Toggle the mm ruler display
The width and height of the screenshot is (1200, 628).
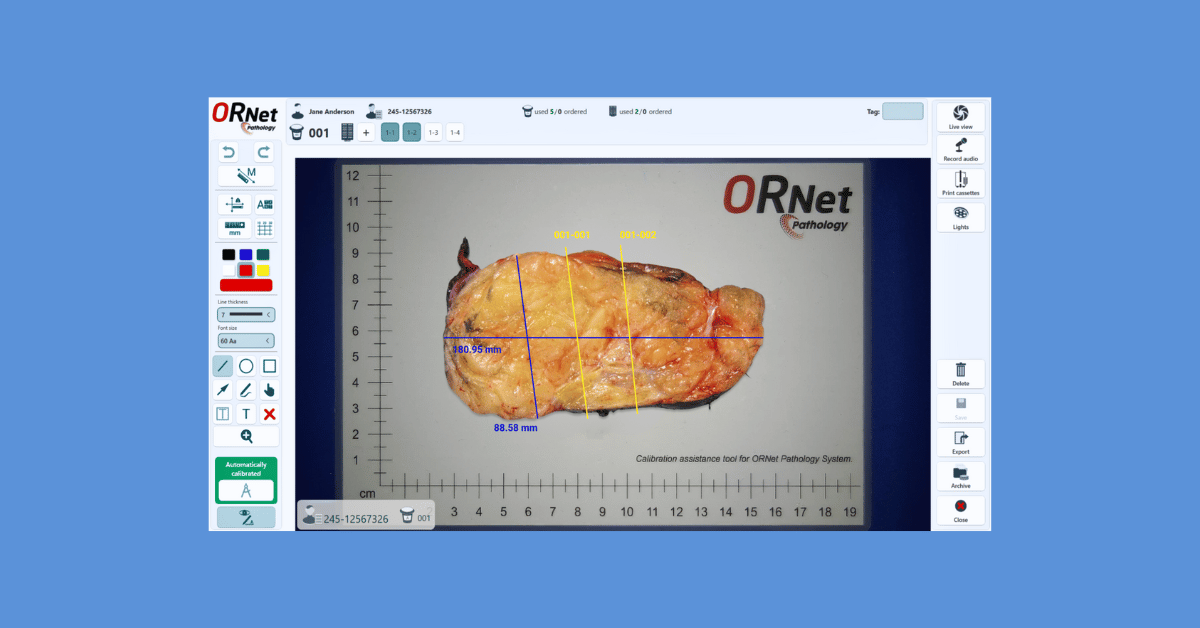click(234, 229)
